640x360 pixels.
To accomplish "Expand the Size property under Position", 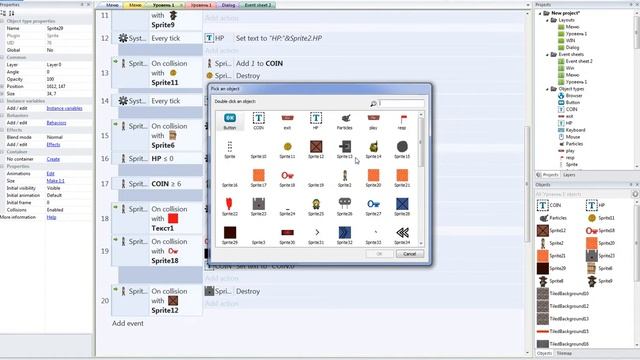I will click(x=2, y=94).
